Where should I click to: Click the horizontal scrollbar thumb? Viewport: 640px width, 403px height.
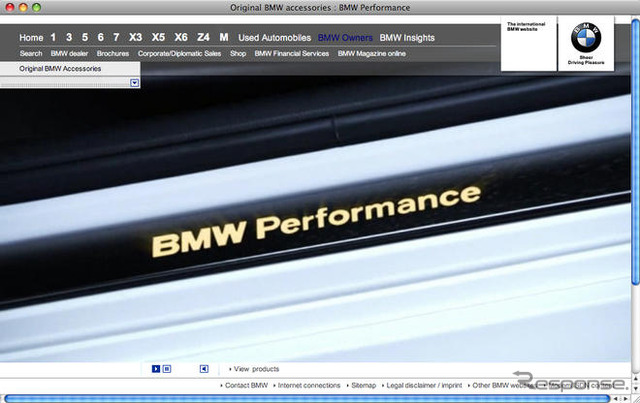point(307,399)
